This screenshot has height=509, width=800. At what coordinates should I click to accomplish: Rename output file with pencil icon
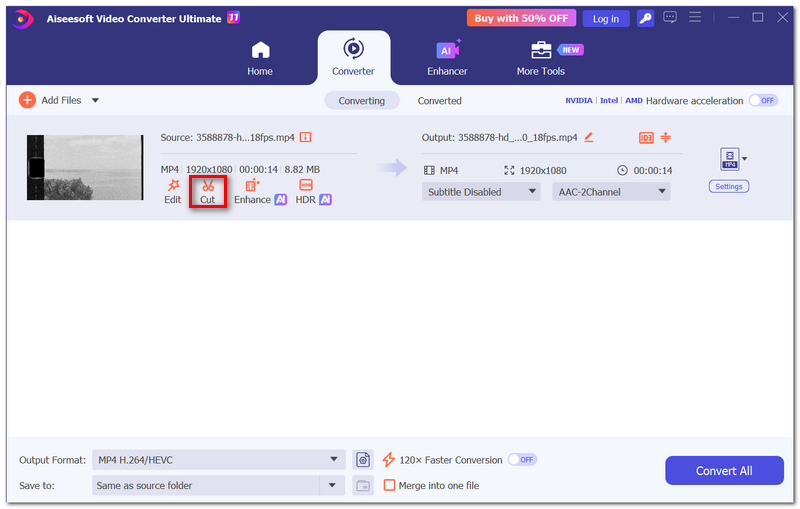click(589, 137)
